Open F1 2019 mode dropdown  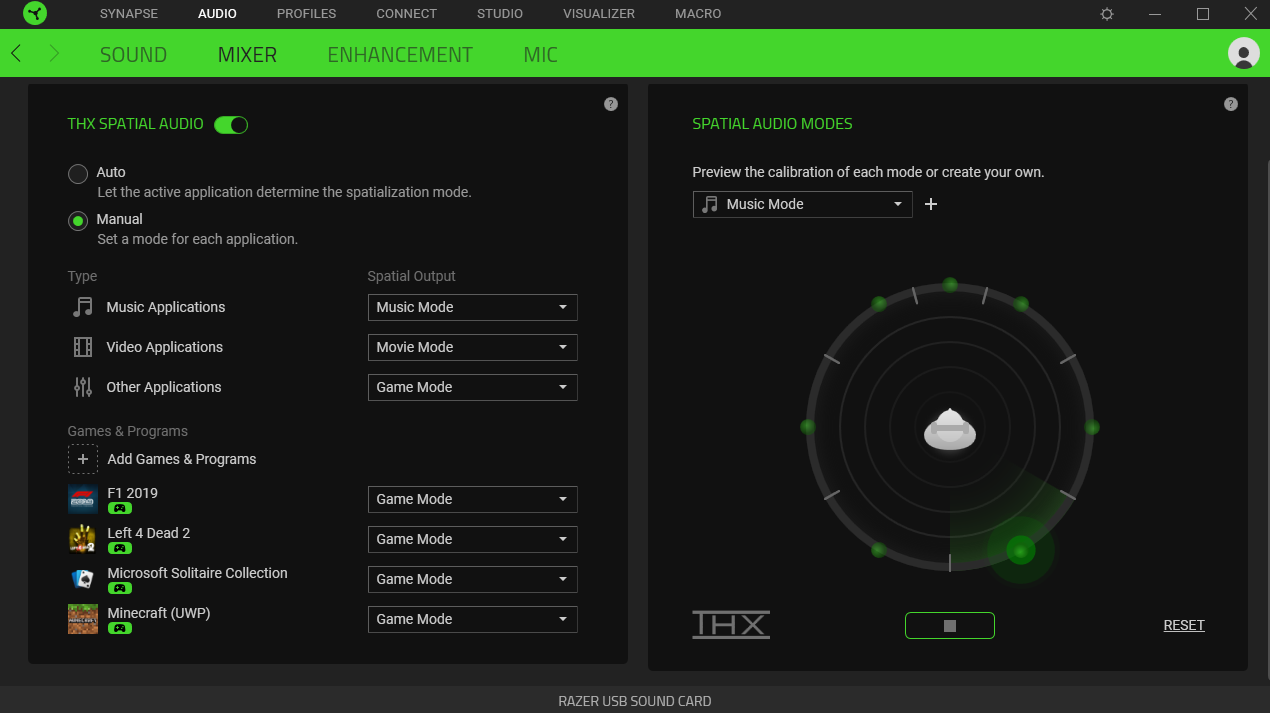(x=472, y=499)
